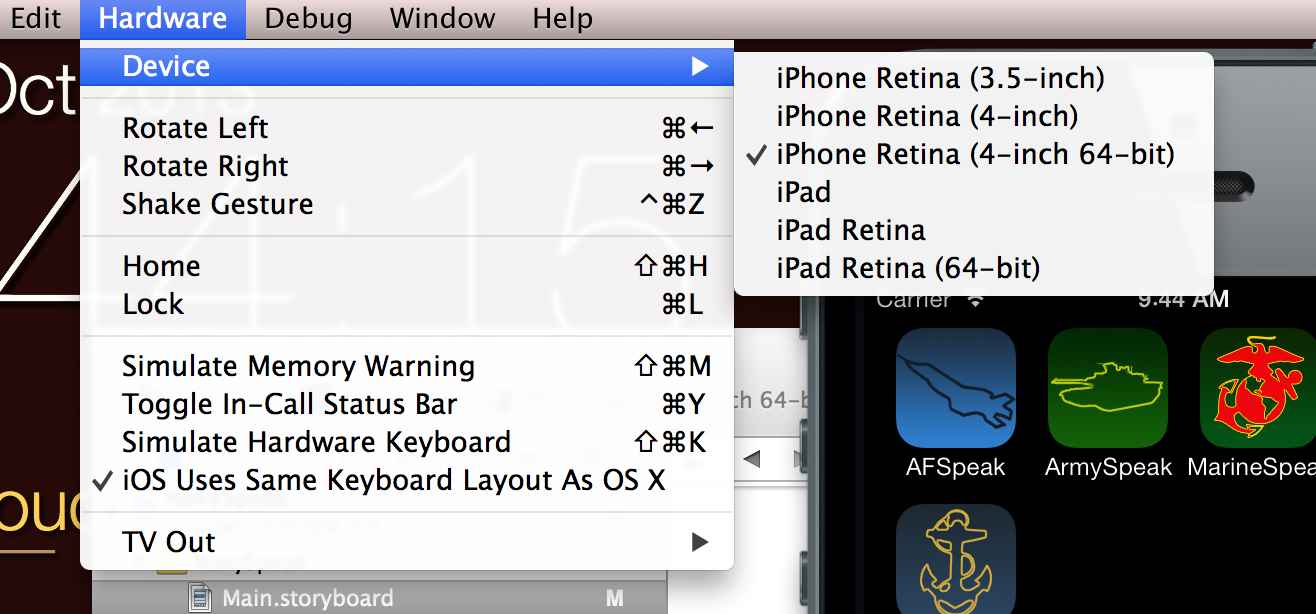Select checked iPhone Retina (4-inch 64-bit)
Image resolution: width=1316 pixels, height=614 pixels.
(x=974, y=154)
